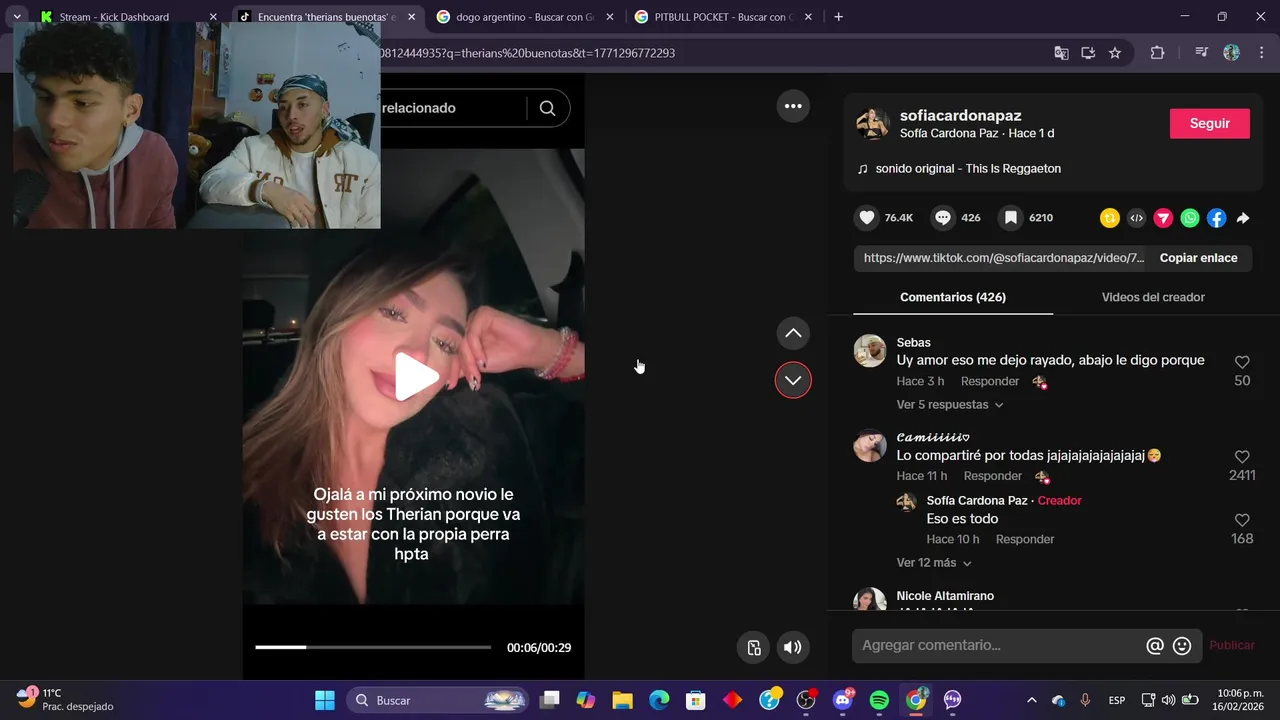Like Sebas's comment
1280x720 pixels.
click(1242, 362)
